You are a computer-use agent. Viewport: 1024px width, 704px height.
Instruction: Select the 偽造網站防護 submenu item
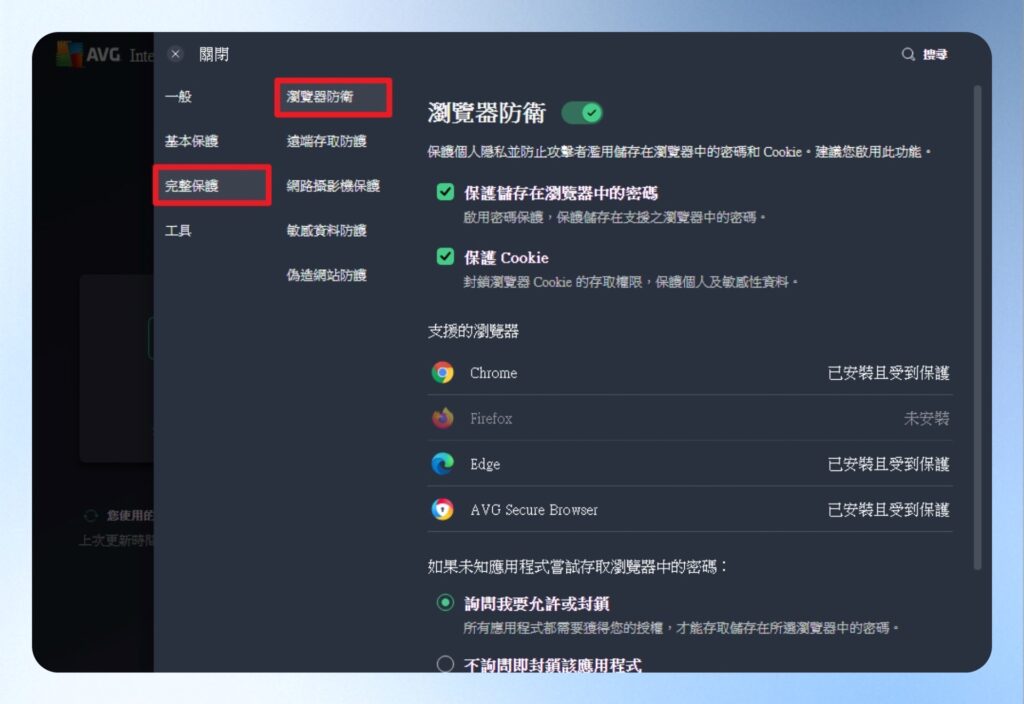click(327, 275)
